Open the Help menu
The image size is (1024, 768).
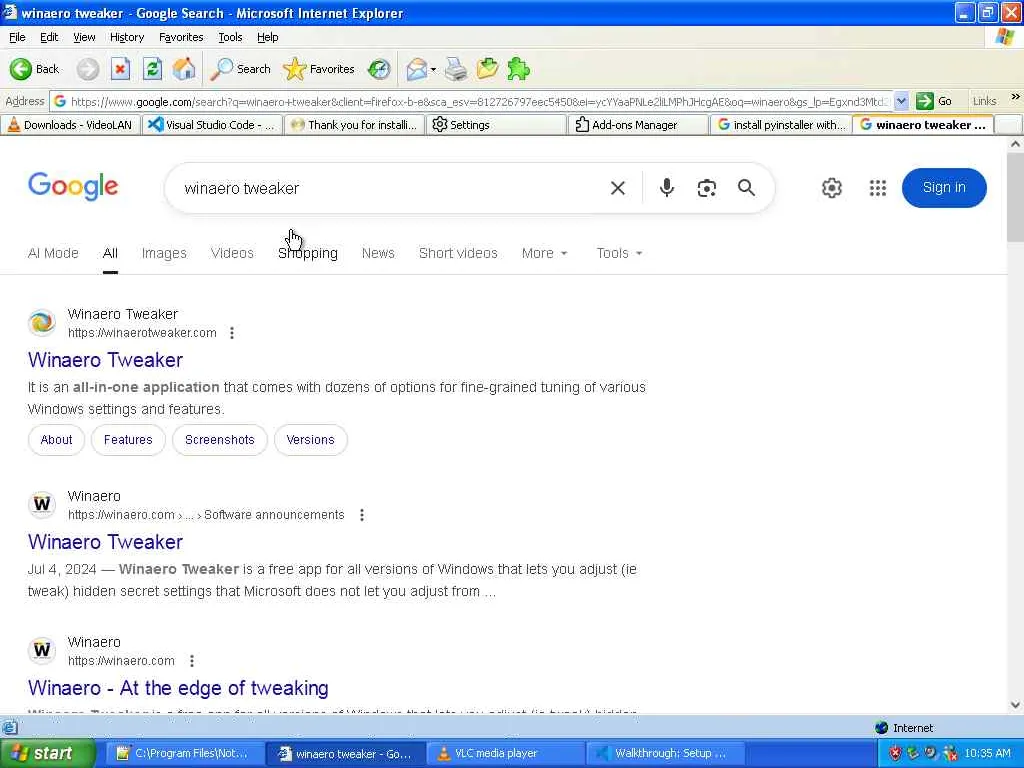click(x=267, y=37)
